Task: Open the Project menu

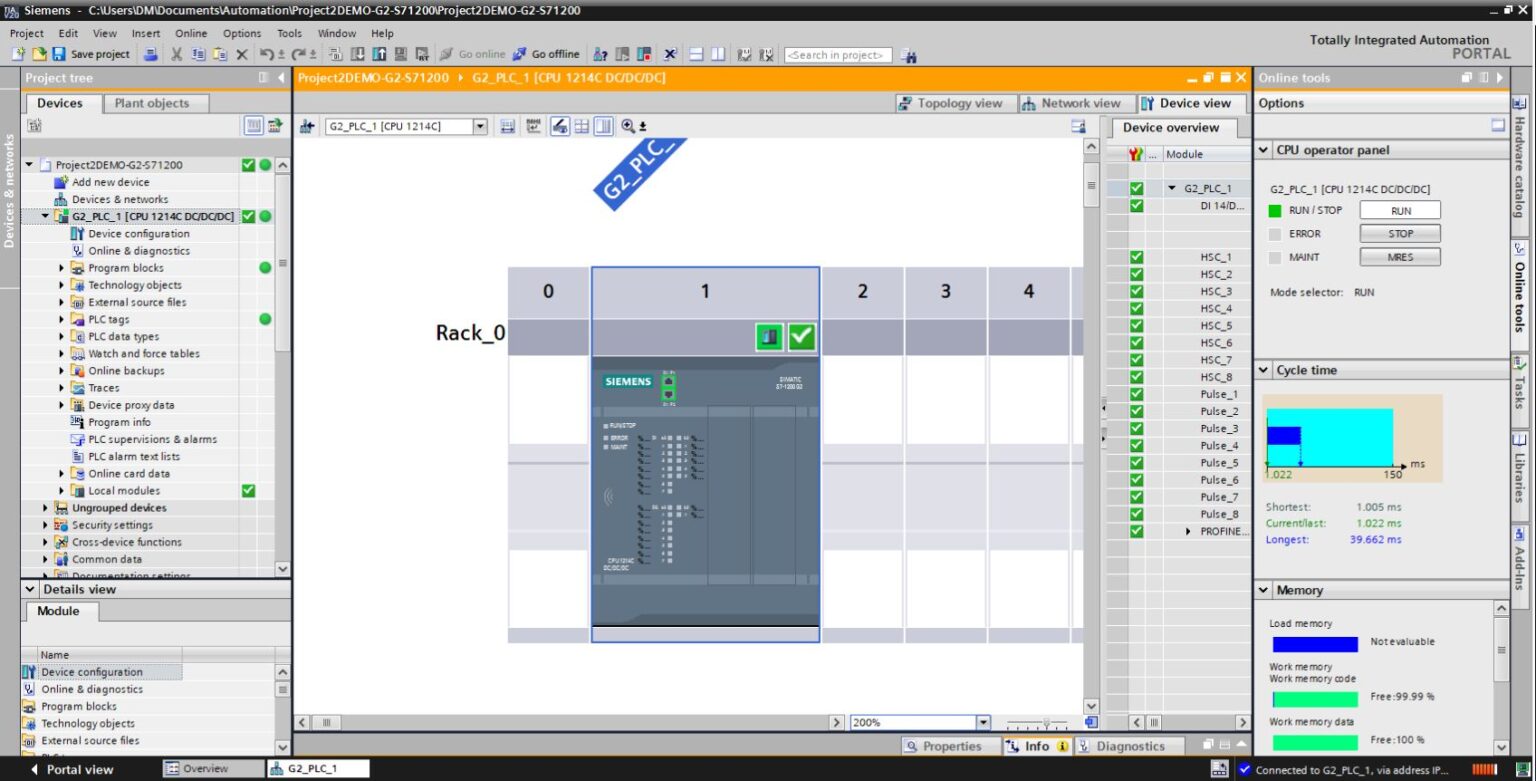Action: [26, 33]
